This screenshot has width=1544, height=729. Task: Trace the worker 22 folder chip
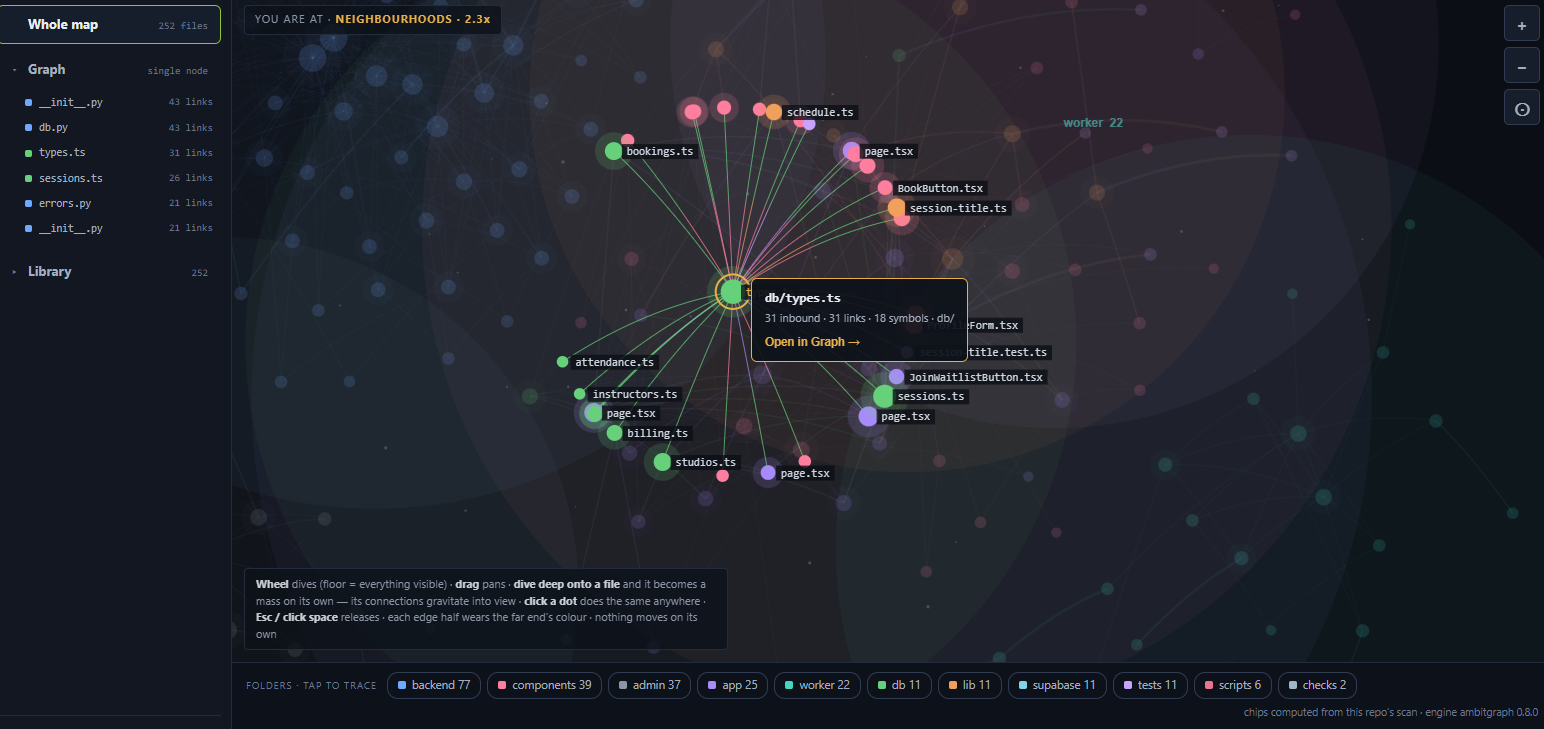click(817, 685)
